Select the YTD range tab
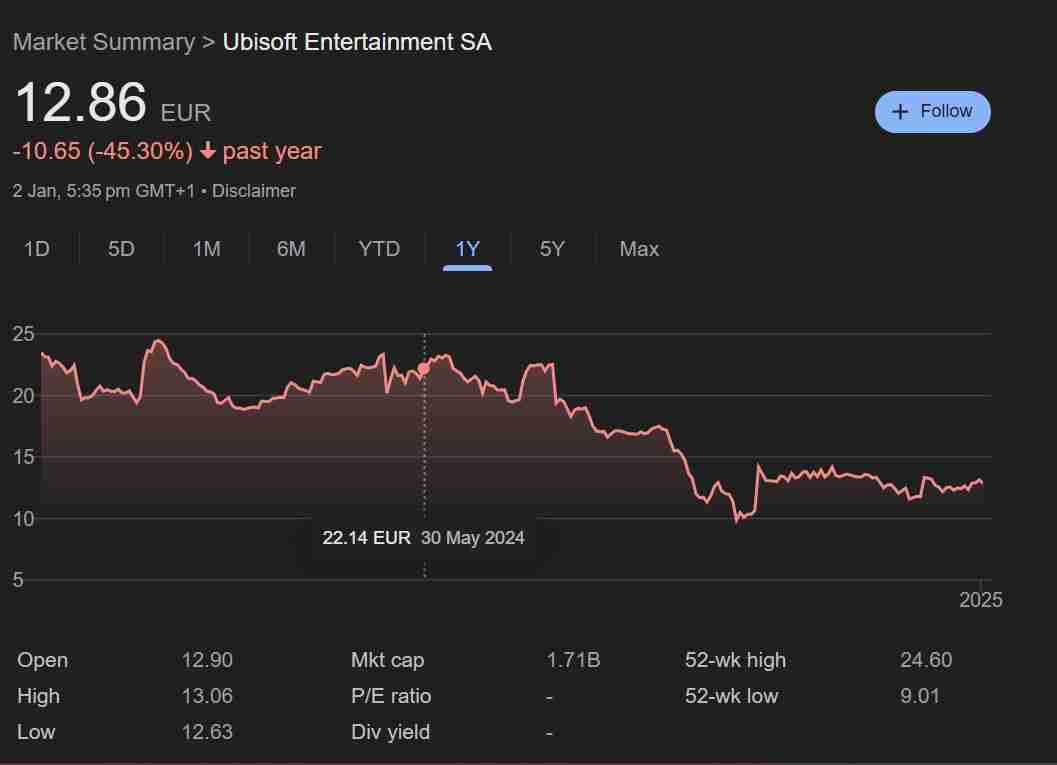 point(379,249)
